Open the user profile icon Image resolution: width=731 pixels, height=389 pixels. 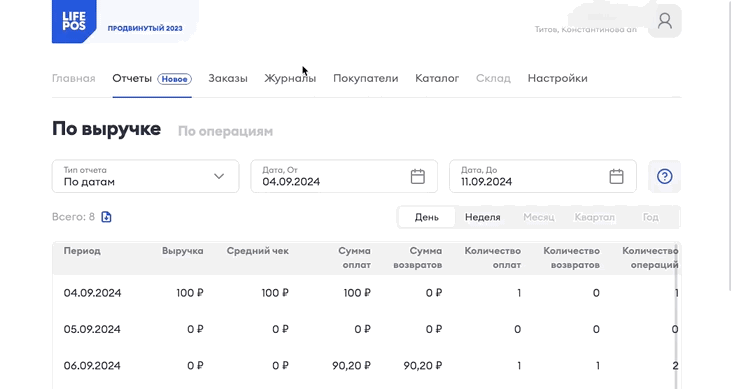coord(664,21)
